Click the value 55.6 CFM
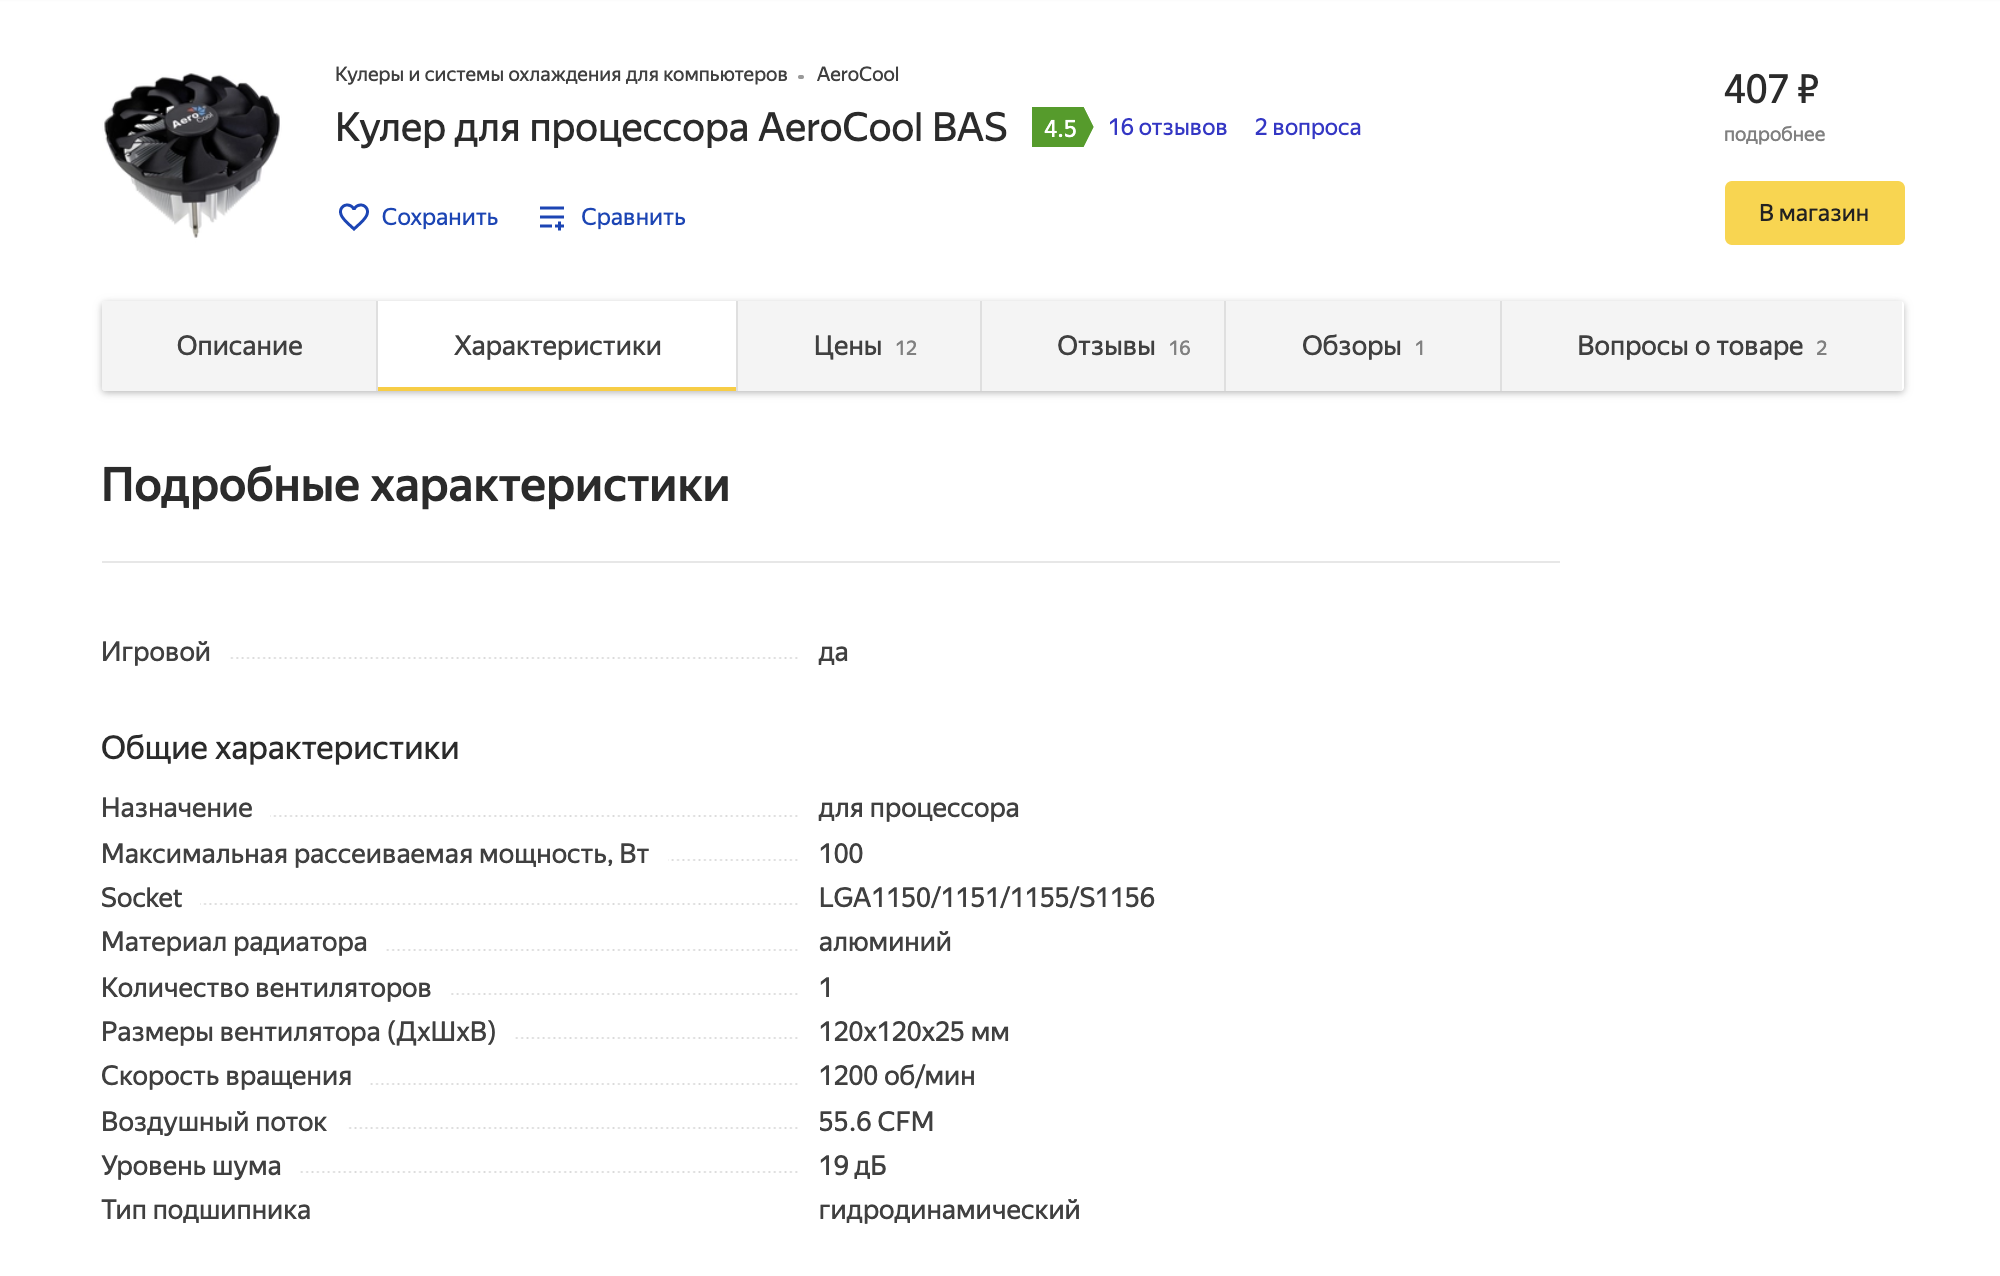The height and width of the screenshot is (1276, 2000). coord(876,1122)
